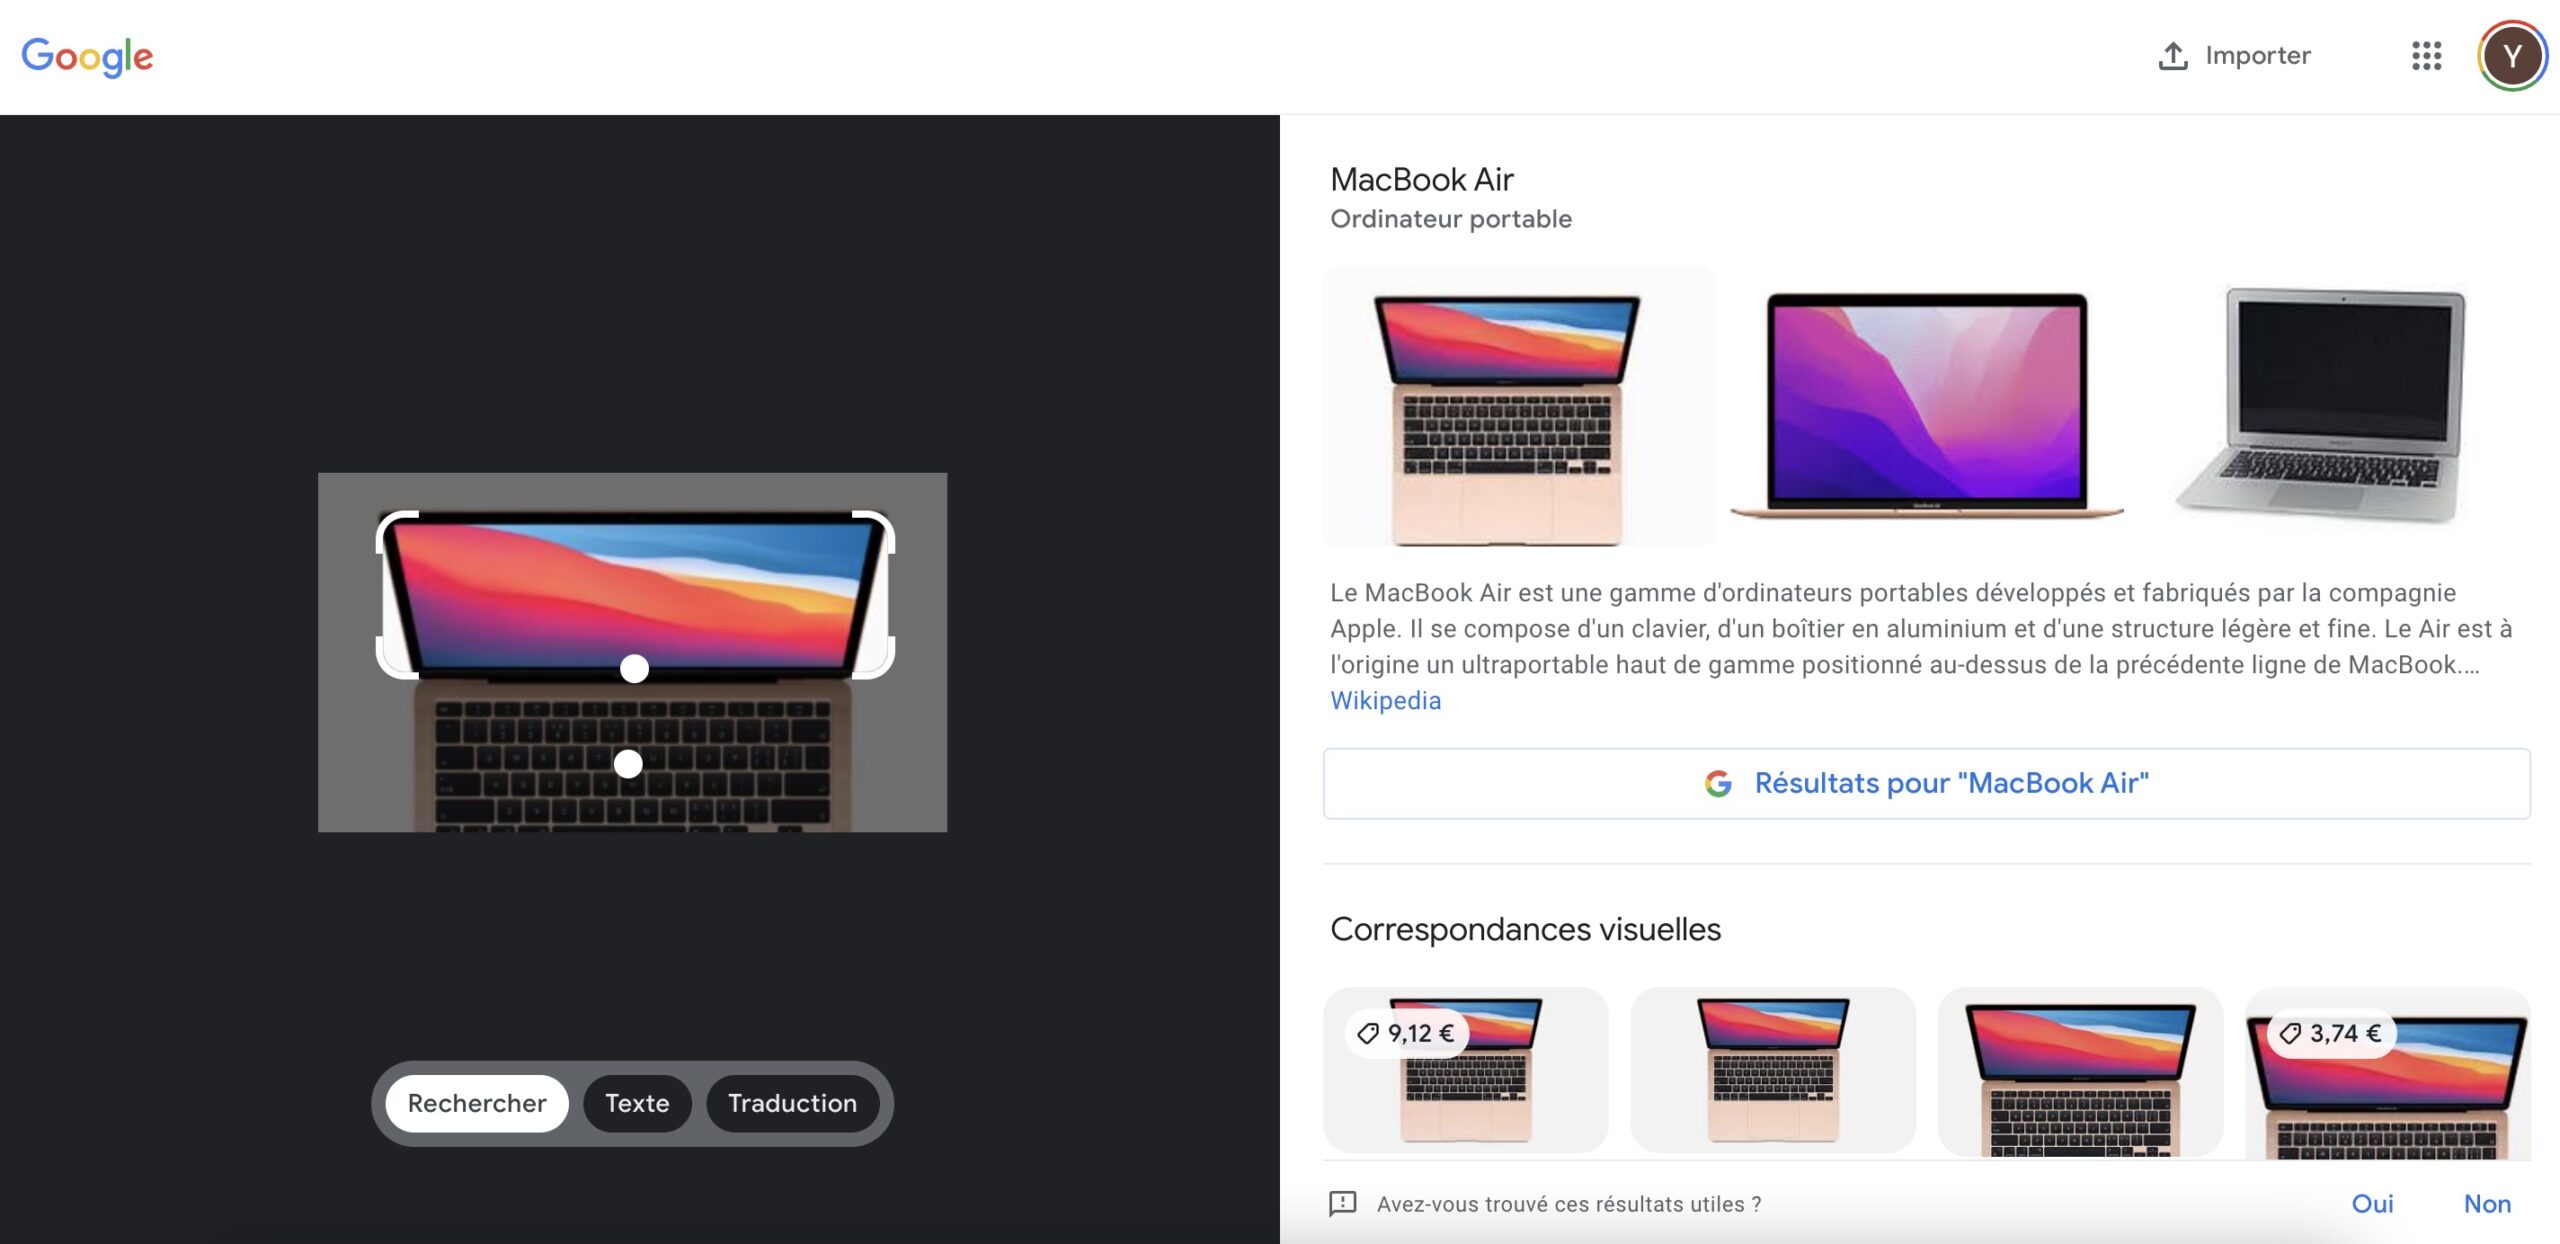Viewport: 2560px width, 1244px height.
Task: Click the 9,12 € price tag badge
Action: click(1406, 1033)
